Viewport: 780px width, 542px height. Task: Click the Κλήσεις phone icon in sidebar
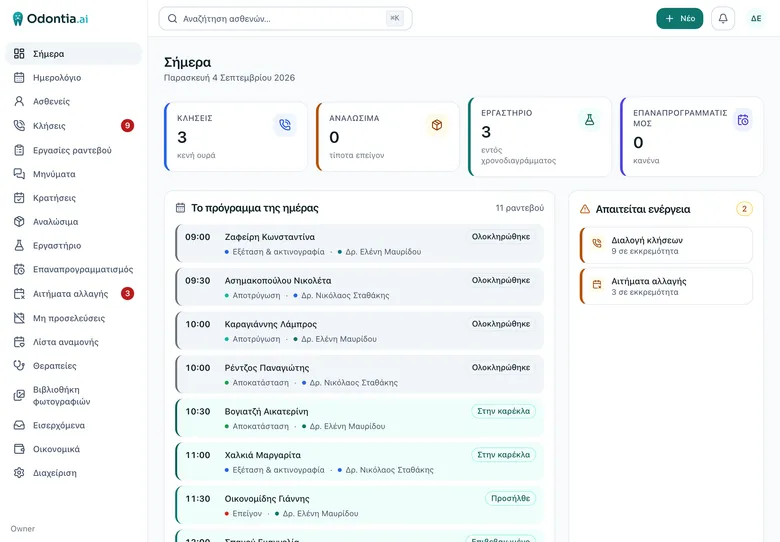(19, 125)
